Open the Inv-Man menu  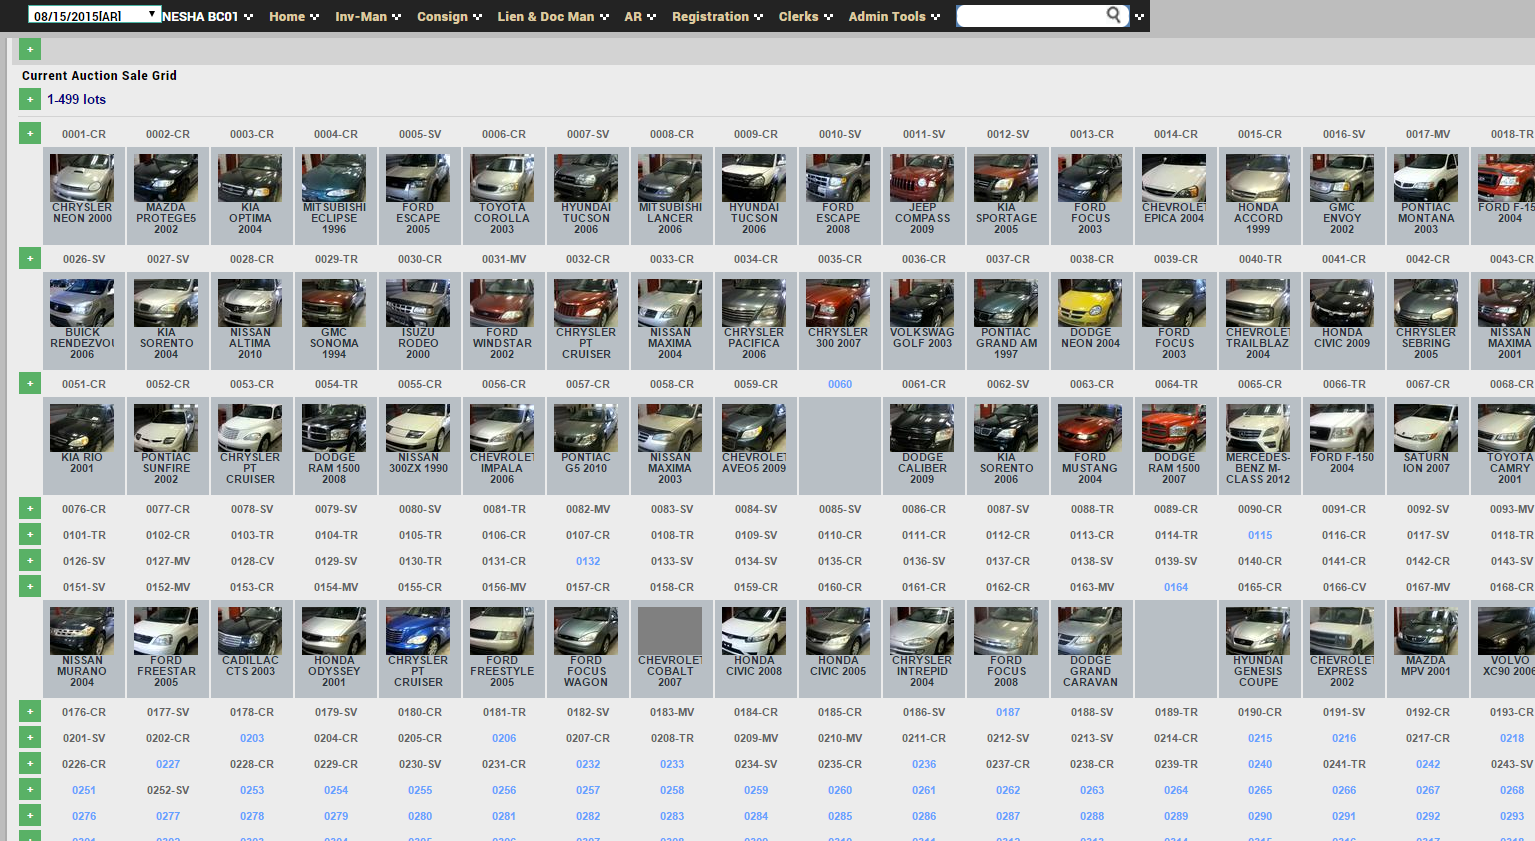click(368, 17)
